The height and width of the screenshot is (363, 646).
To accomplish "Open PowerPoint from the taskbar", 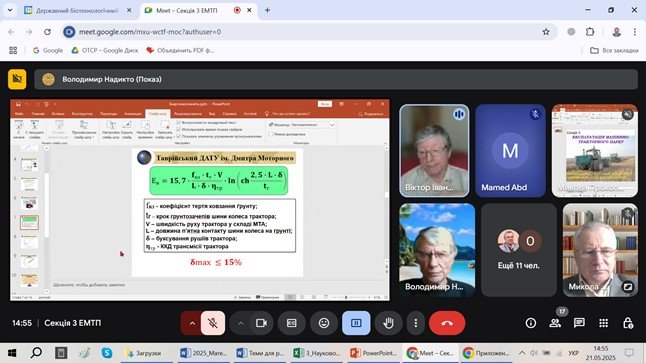I will pos(374,353).
